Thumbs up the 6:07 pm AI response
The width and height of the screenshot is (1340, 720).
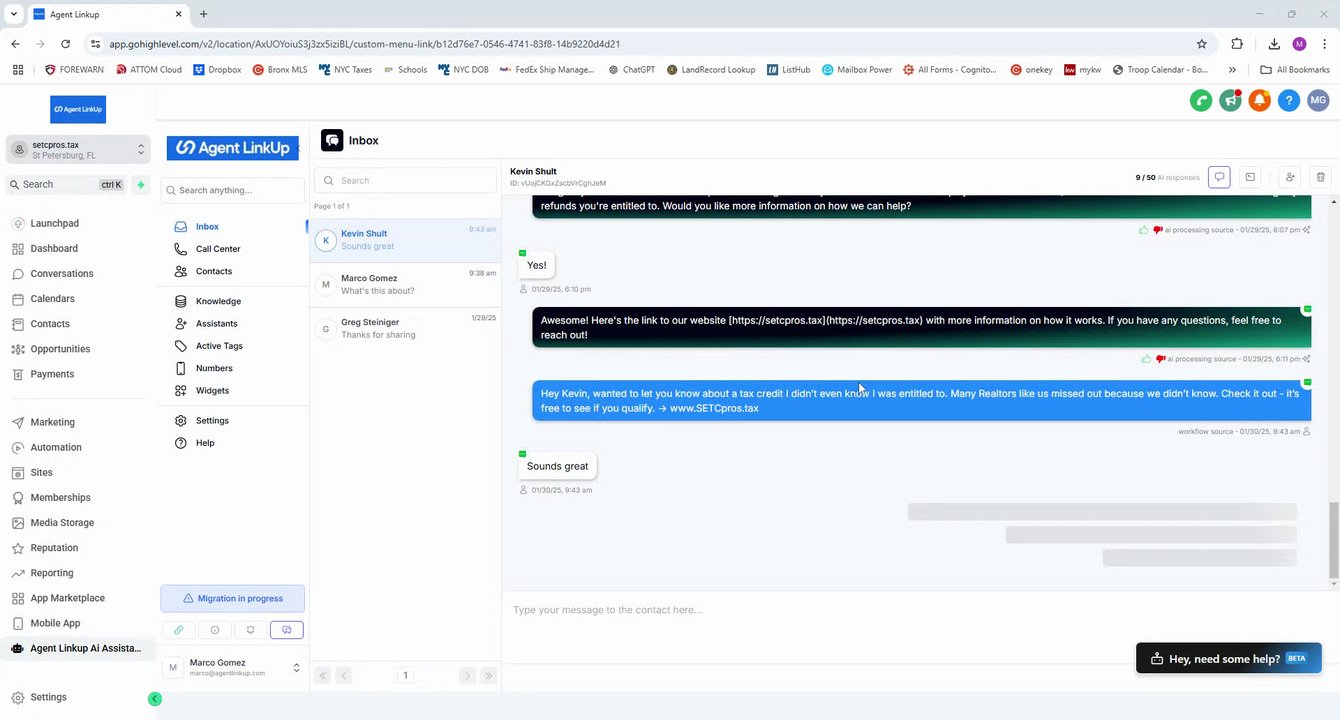click(1143, 230)
